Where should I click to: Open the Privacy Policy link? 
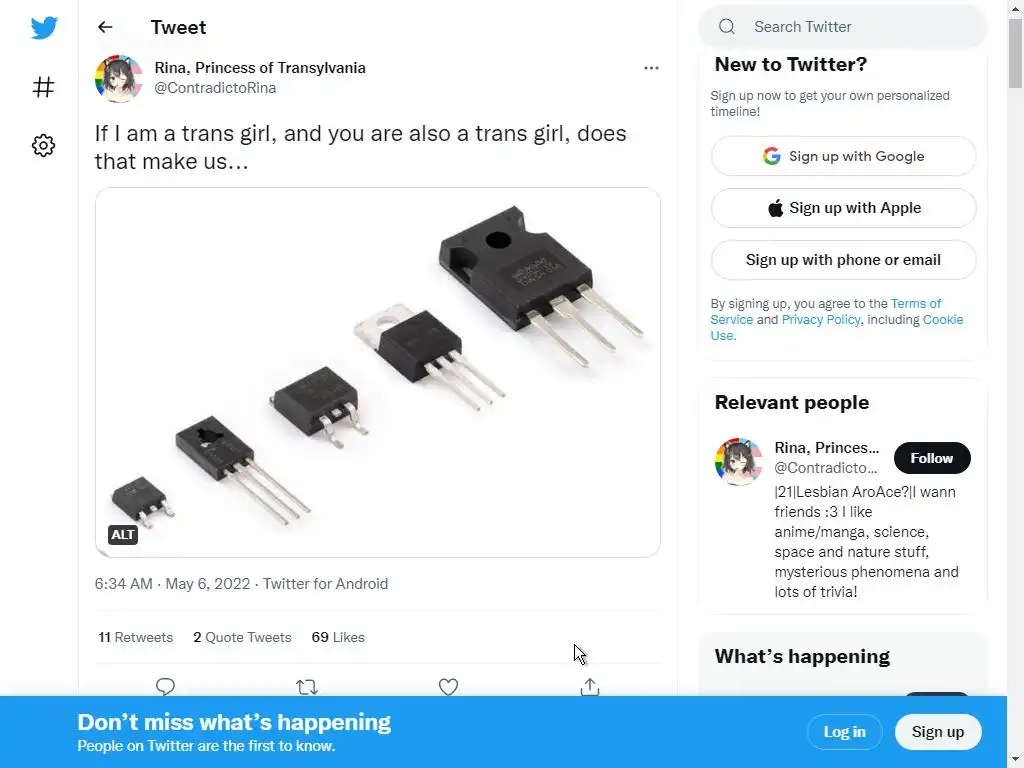click(x=820, y=320)
